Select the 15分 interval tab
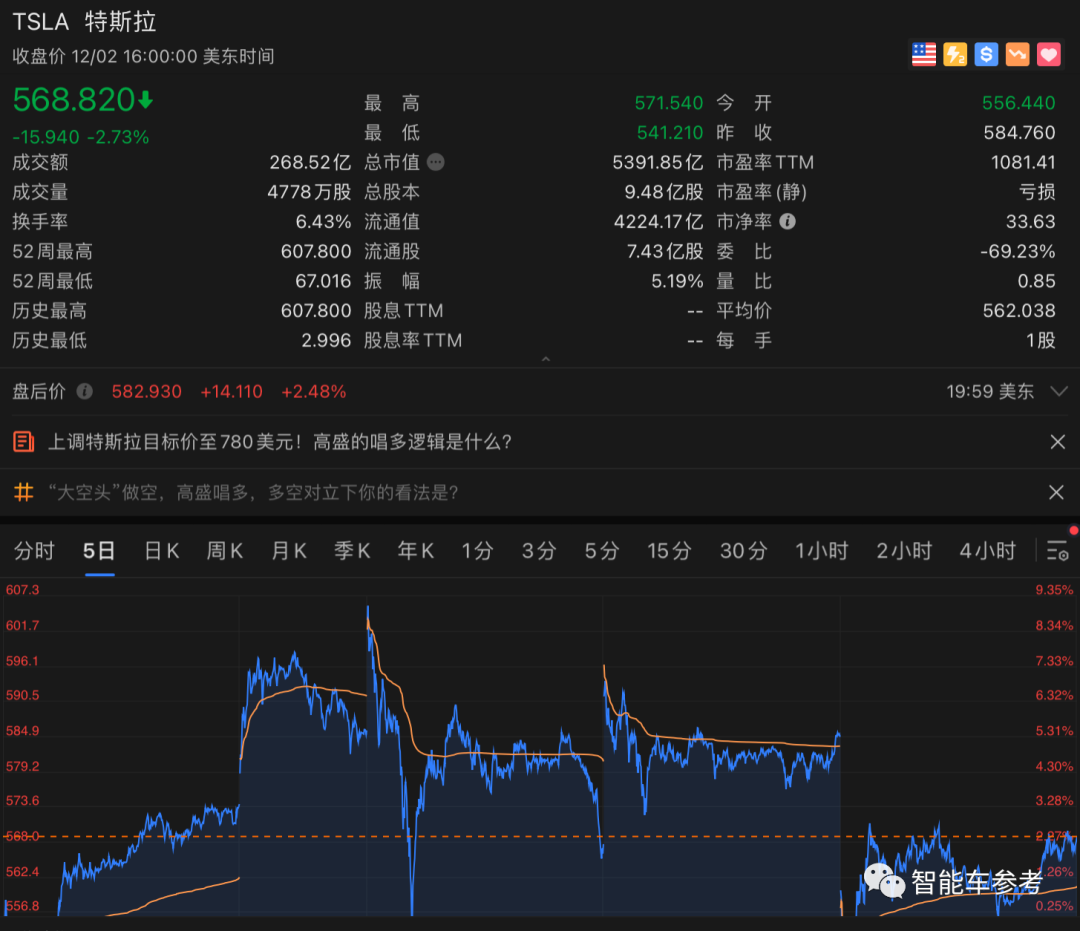The width and height of the screenshot is (1080, 931). point(669,551)
